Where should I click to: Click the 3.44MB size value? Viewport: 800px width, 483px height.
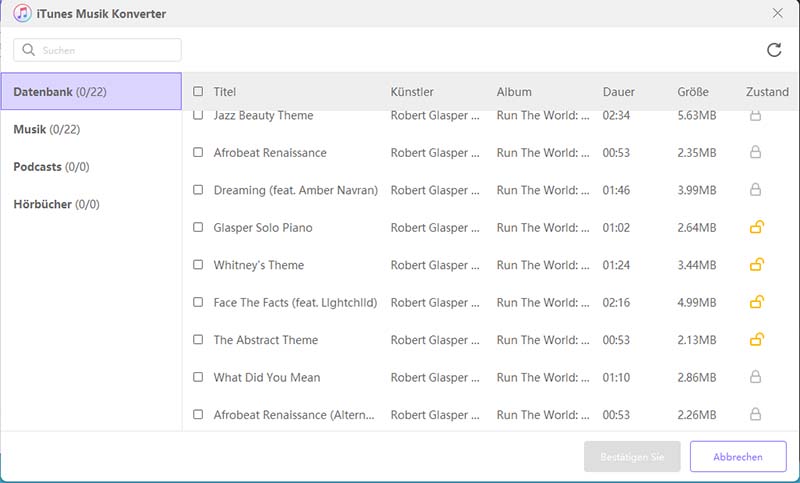pos(697,265)
